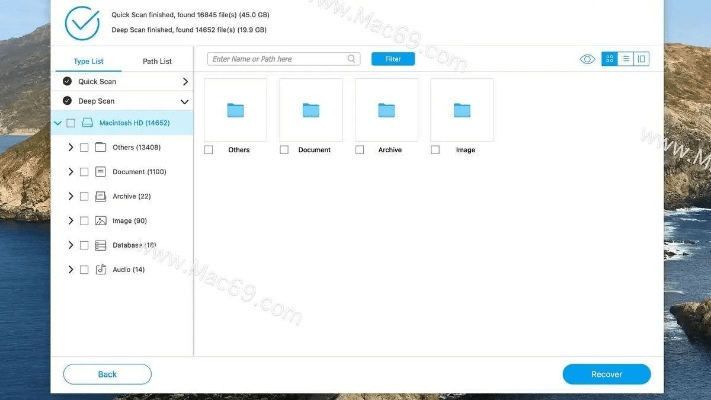Check the Macintosh HD checkbox

pyautogui.click(x=70, y=123)
